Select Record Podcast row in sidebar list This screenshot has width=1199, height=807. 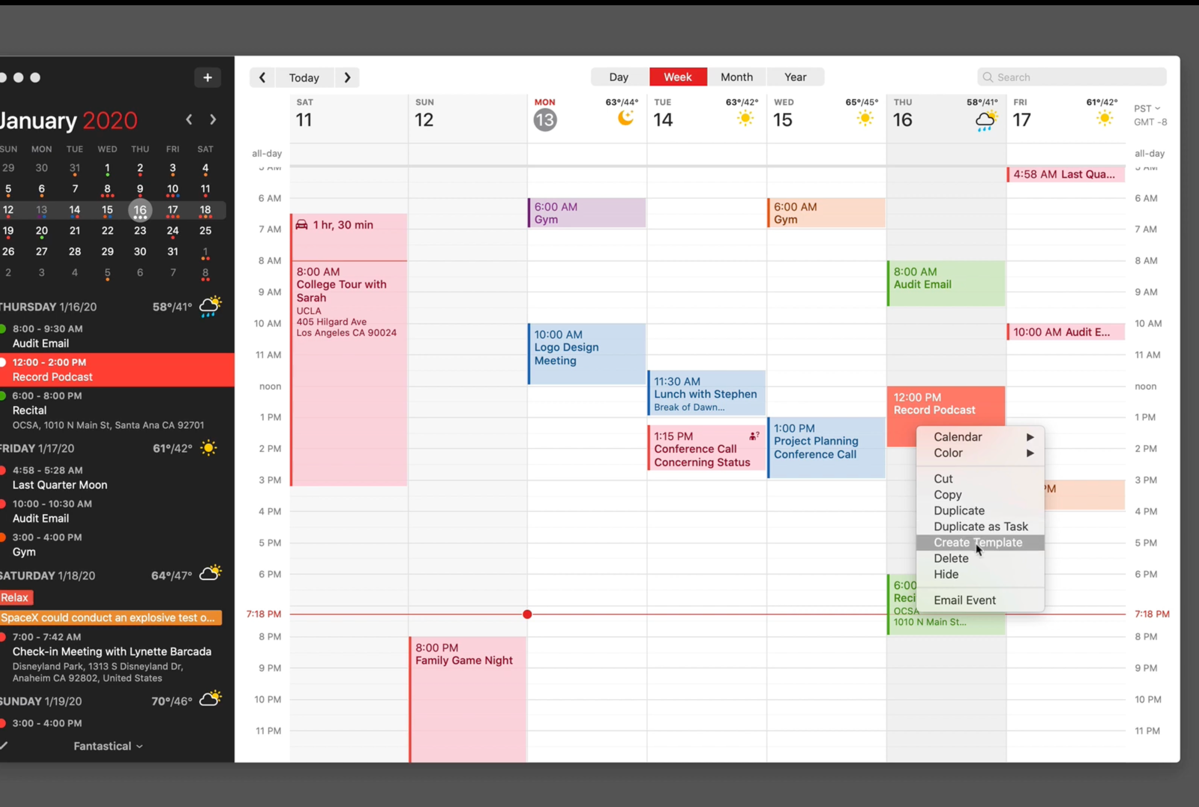pyautogui.click(x=117, y=369)
